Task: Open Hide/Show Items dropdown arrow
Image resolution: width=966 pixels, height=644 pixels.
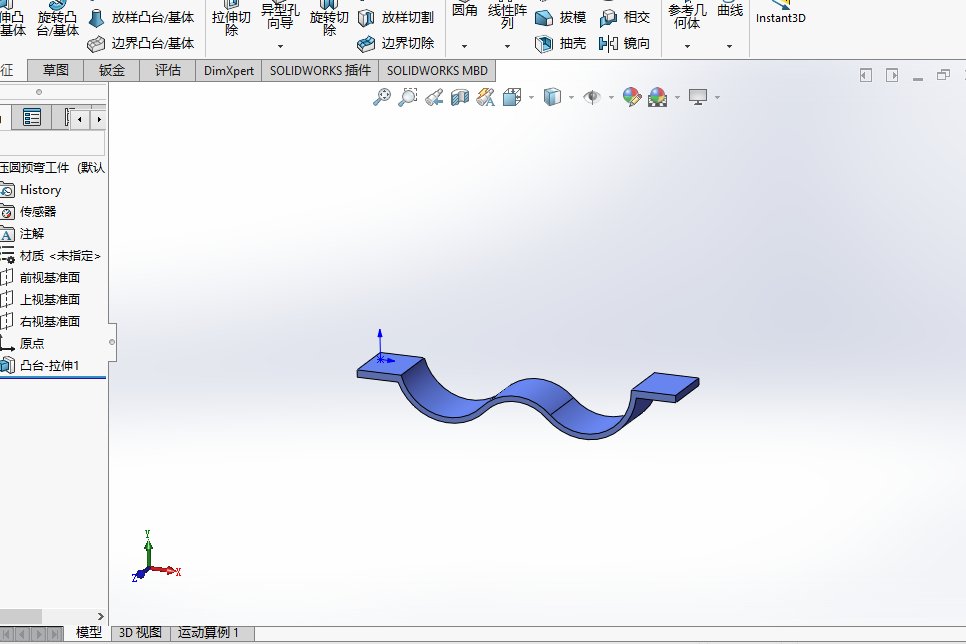Action: point(611,97)
